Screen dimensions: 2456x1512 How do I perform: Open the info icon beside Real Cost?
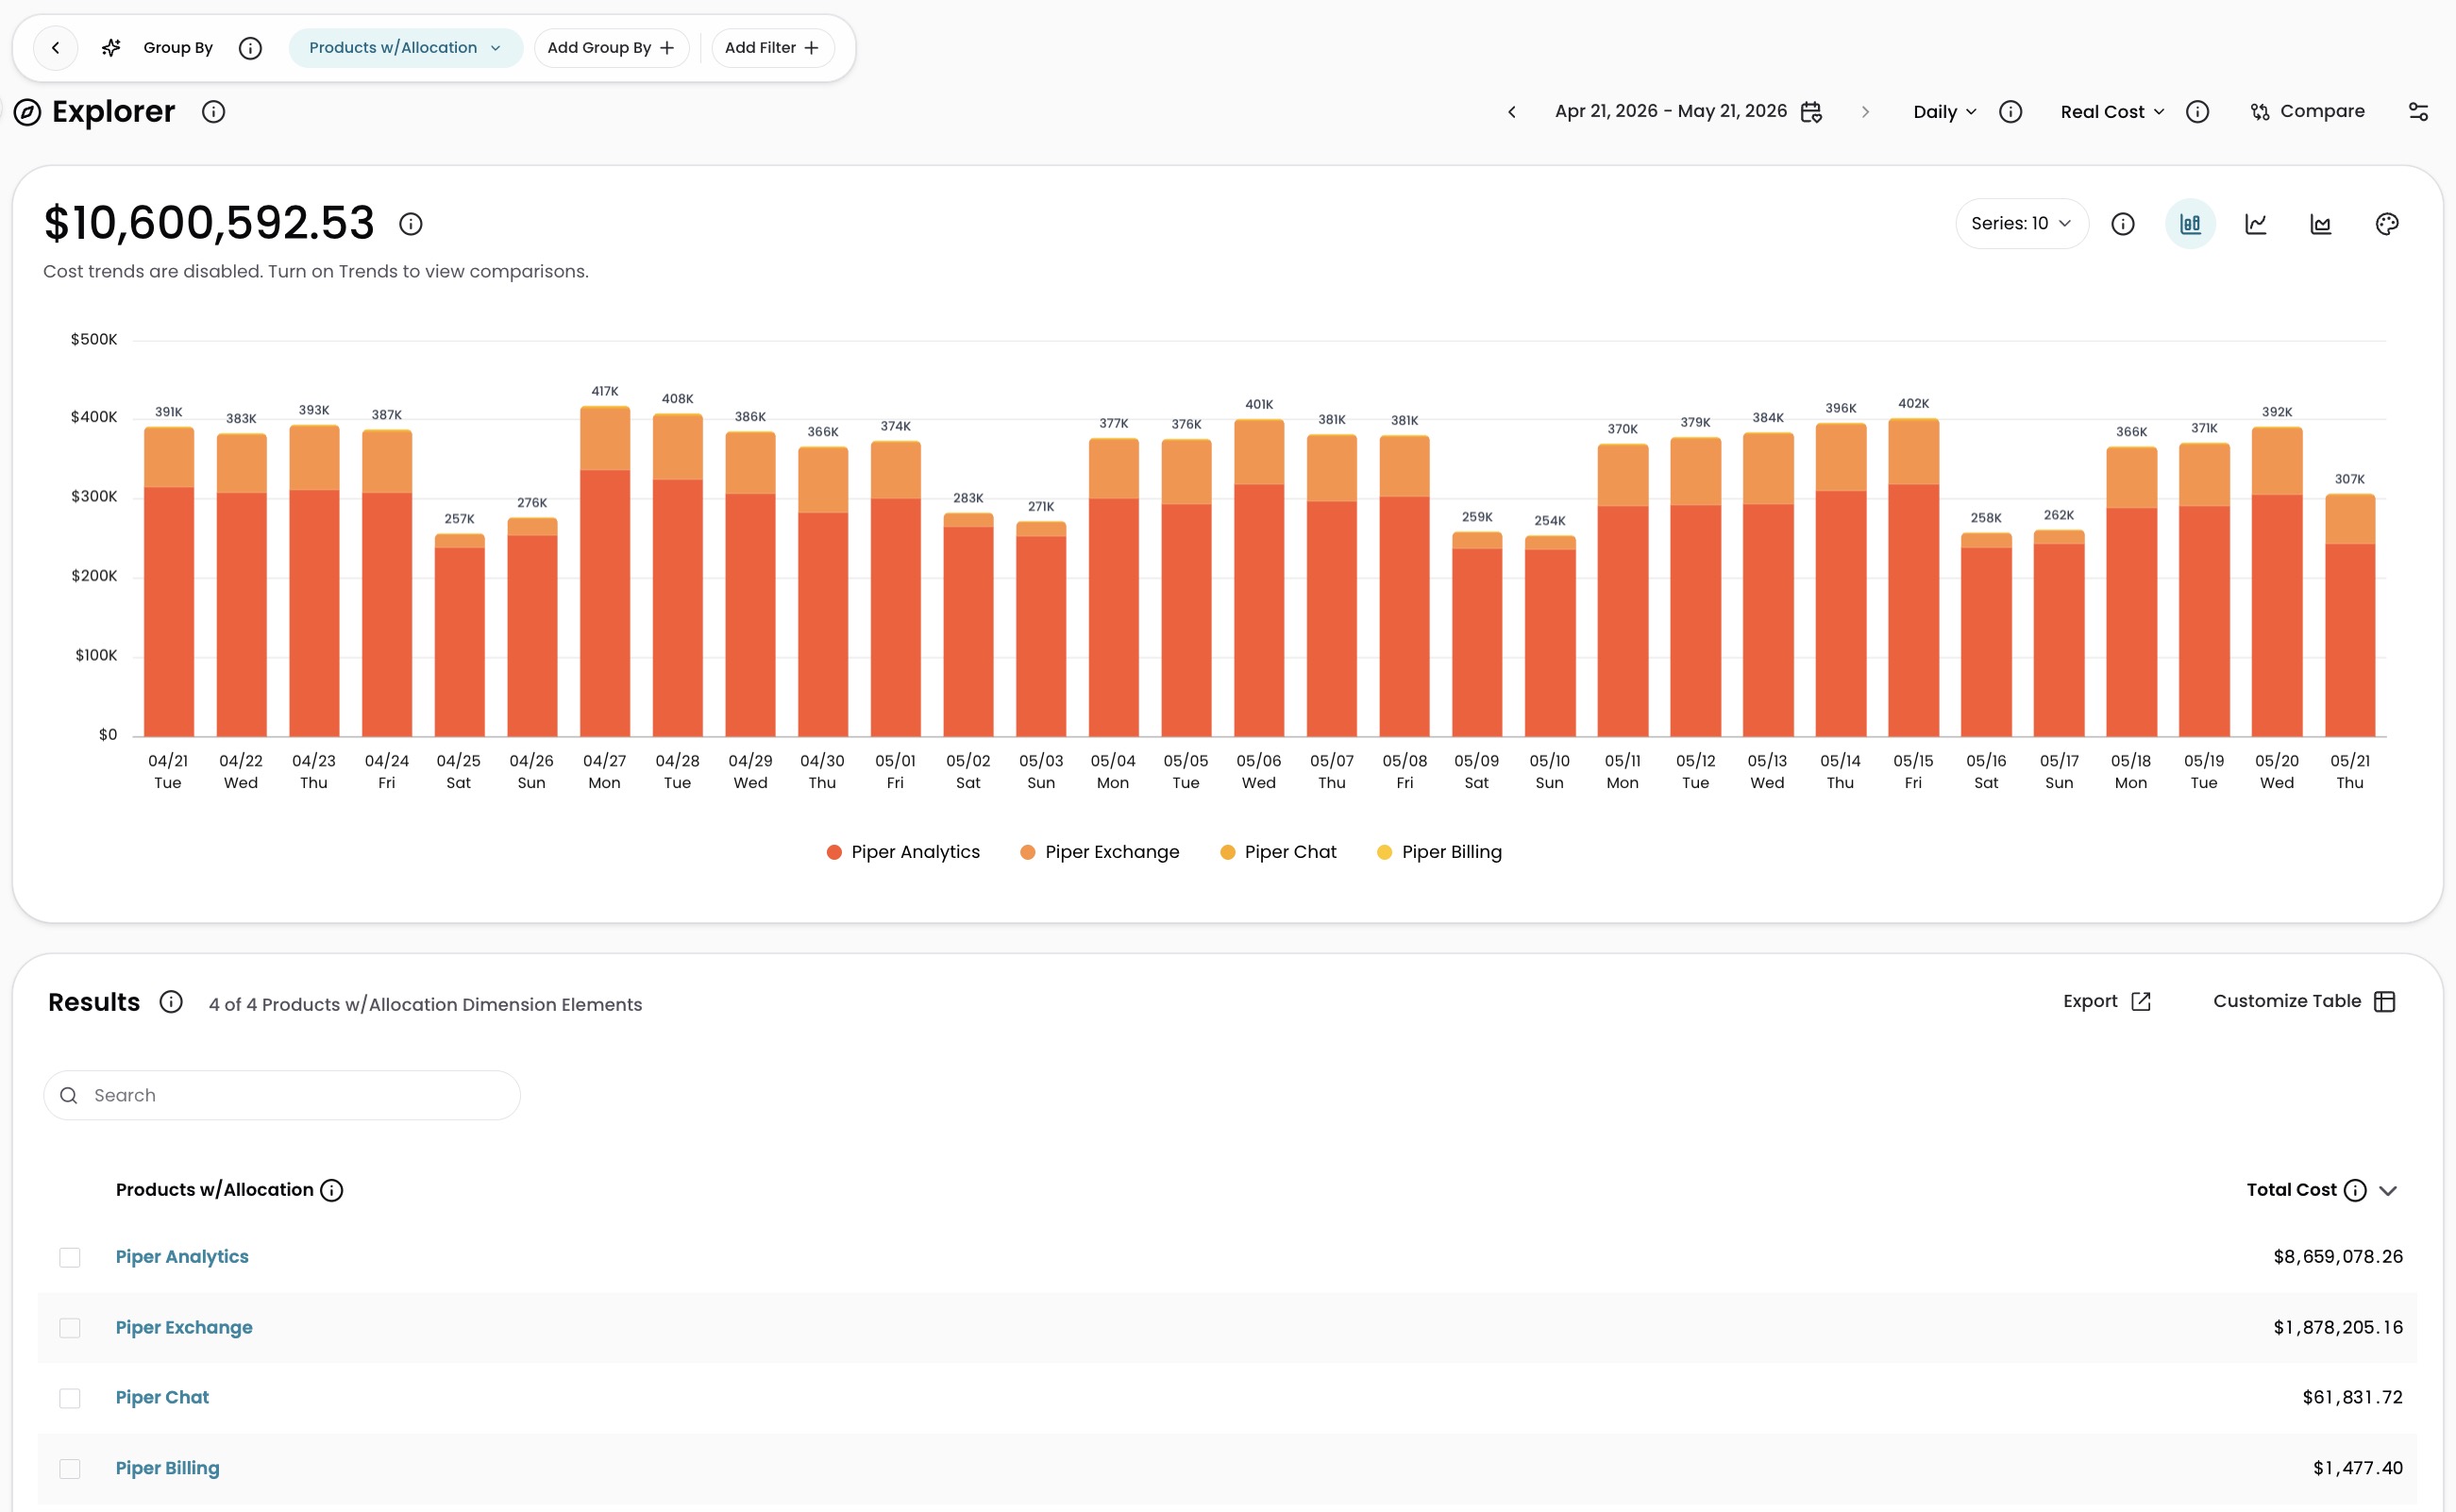[x=2197, y=112]
